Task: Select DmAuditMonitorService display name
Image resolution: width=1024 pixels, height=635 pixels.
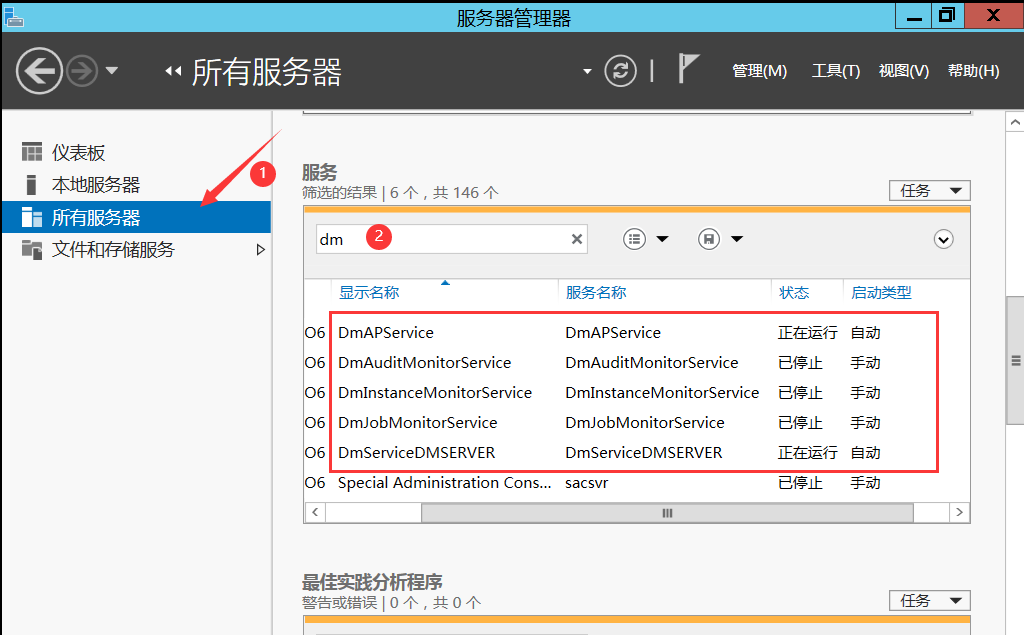Action: [x=424, y=363]
